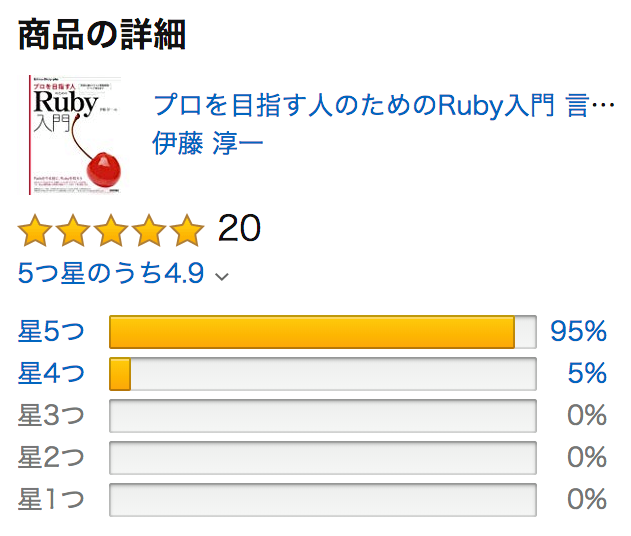Filter reviews by 星4つ label

(51, 373)
